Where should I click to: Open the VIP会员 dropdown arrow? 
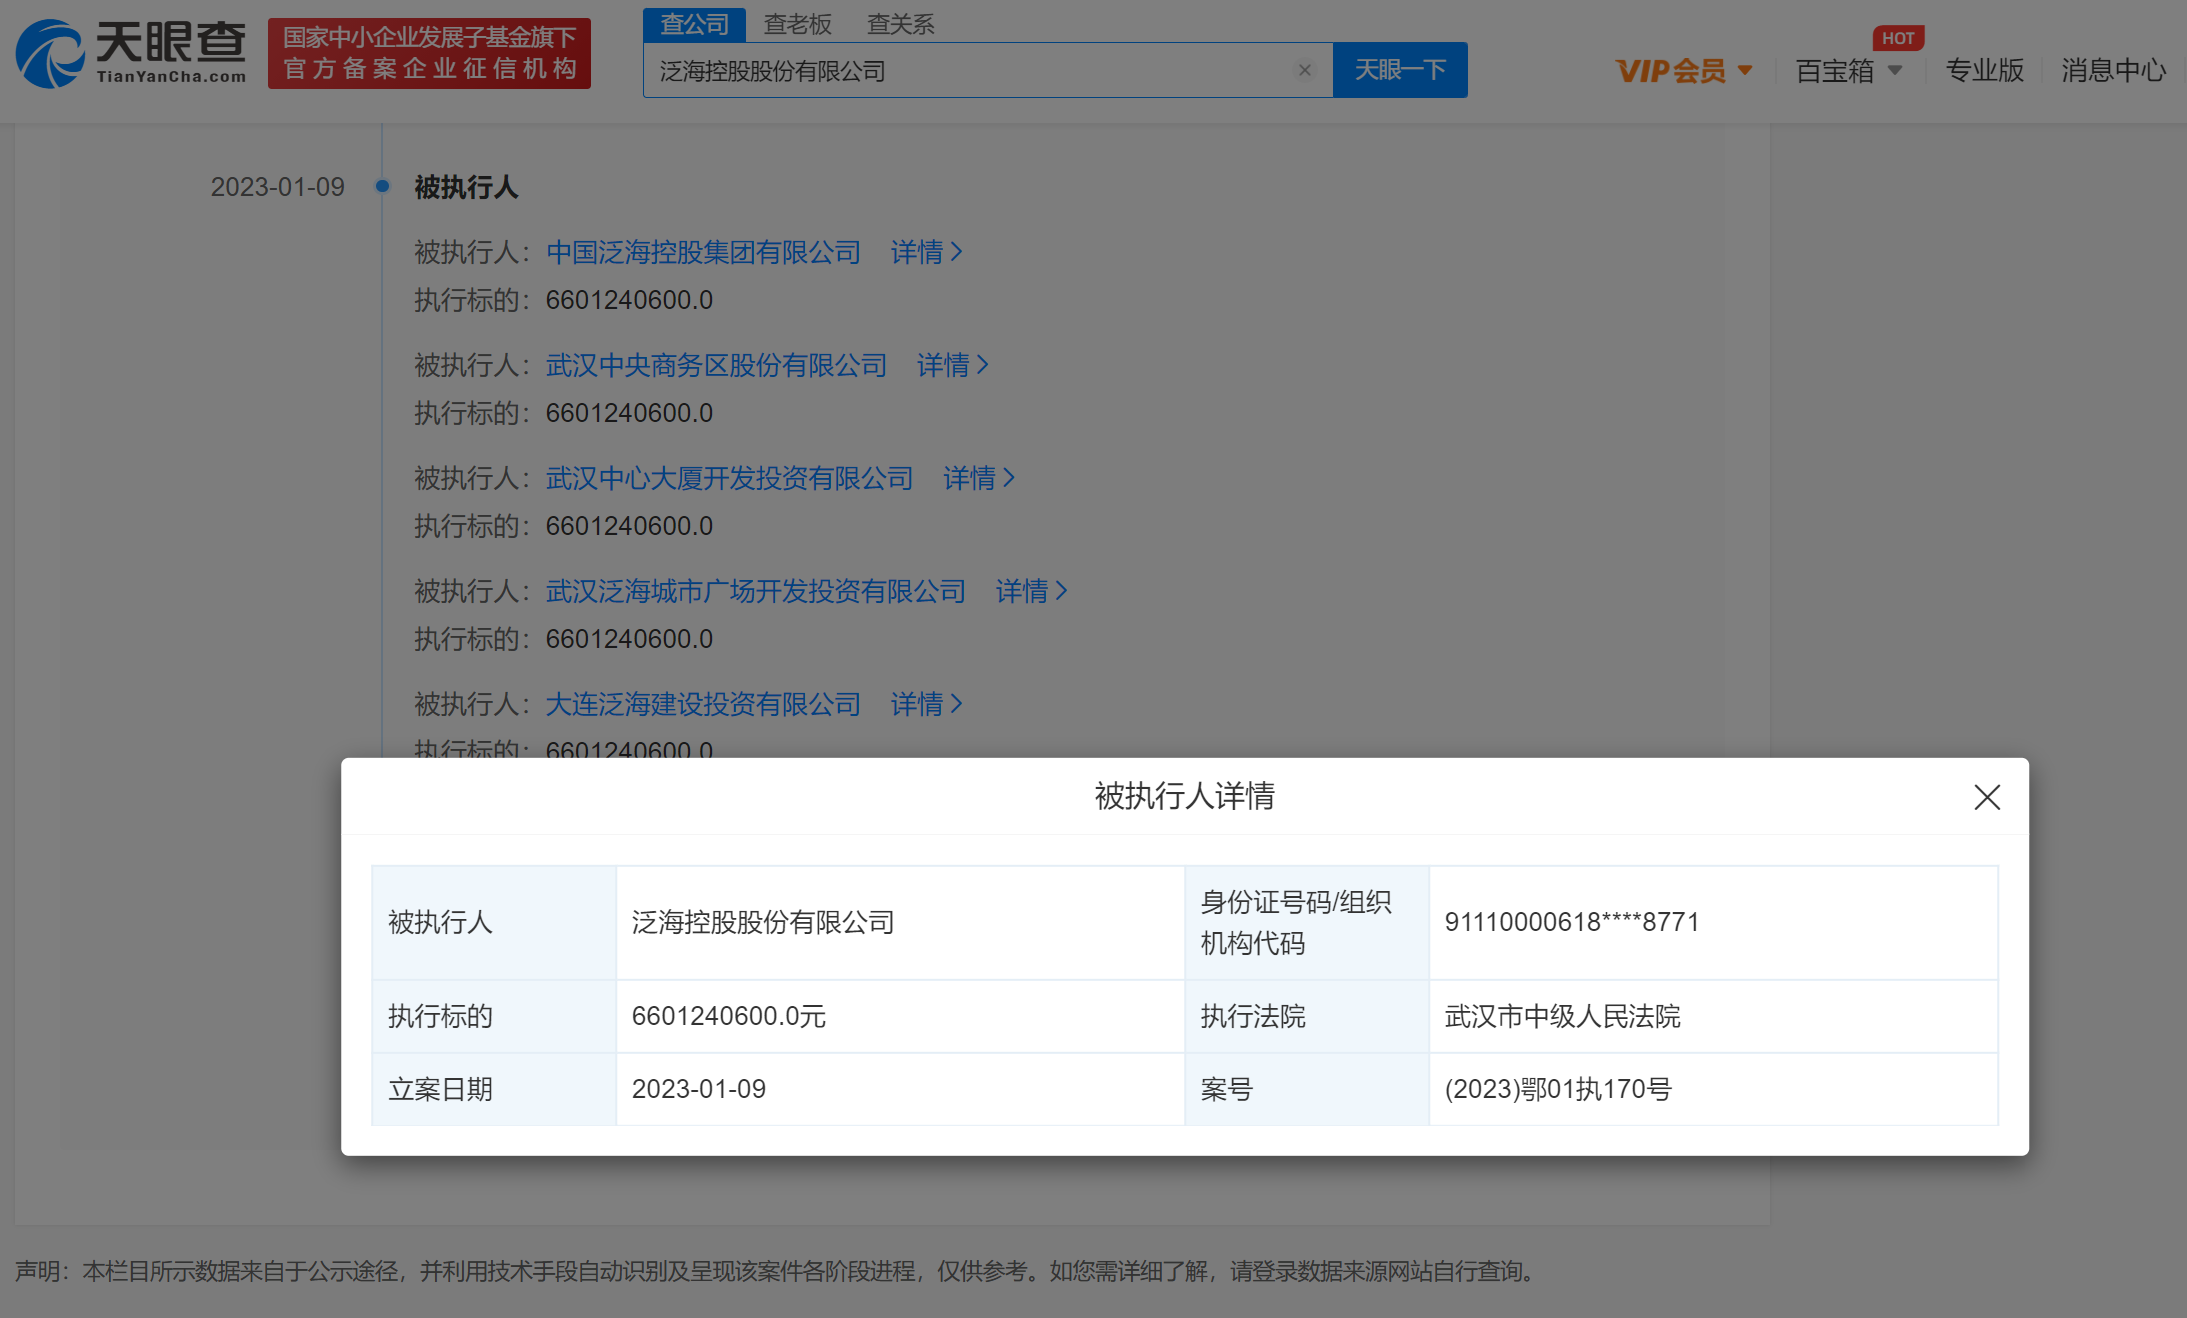1747,70
